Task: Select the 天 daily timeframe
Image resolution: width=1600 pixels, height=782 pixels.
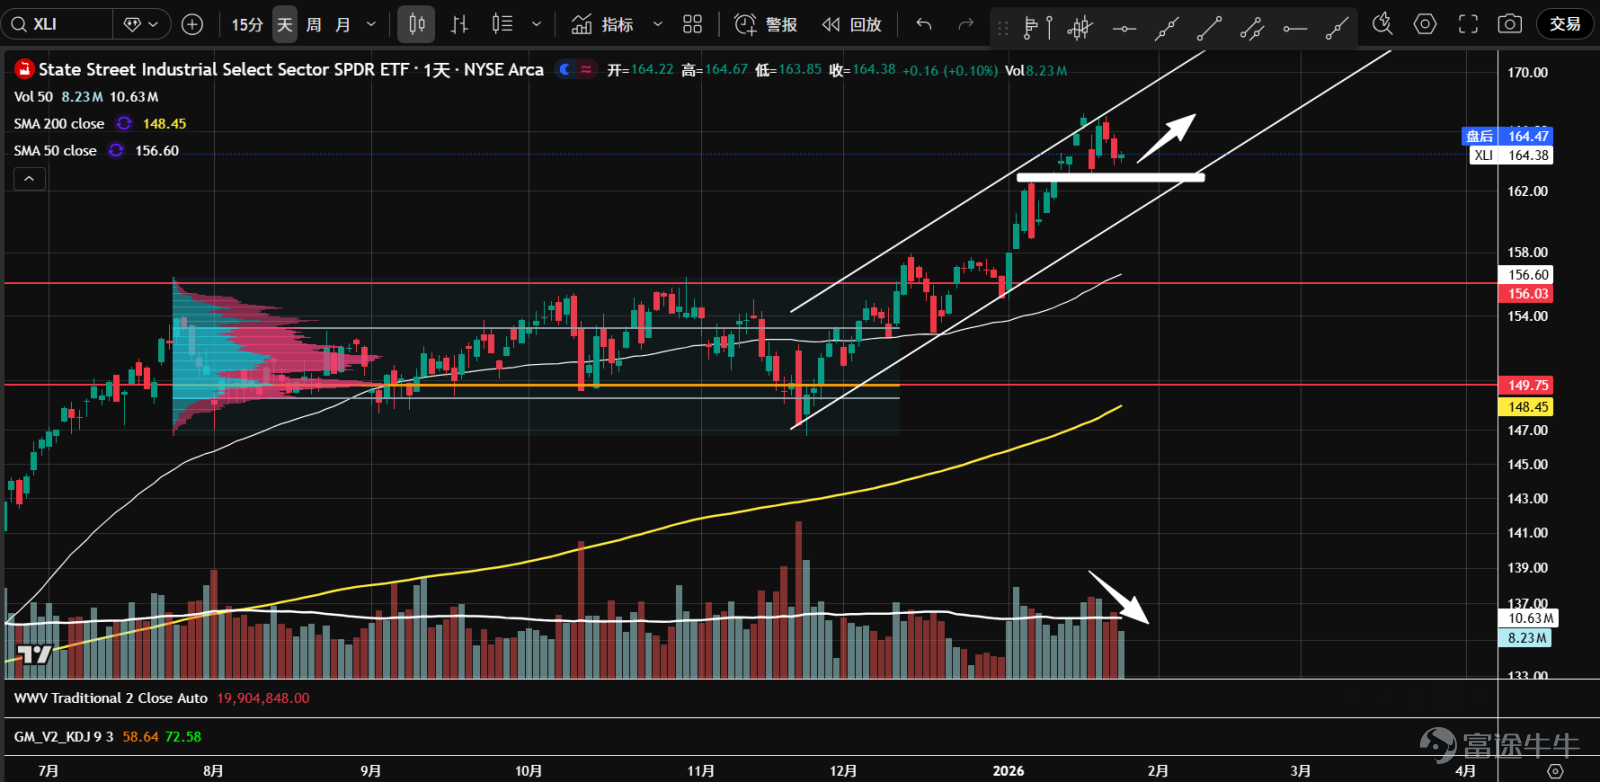Action: point(285,24)
